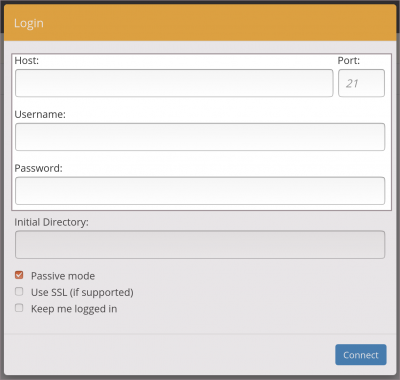Activate the Initial Directory field
Image resolution: width=400 pixels, height=380 pixels.
pos(200,245)
